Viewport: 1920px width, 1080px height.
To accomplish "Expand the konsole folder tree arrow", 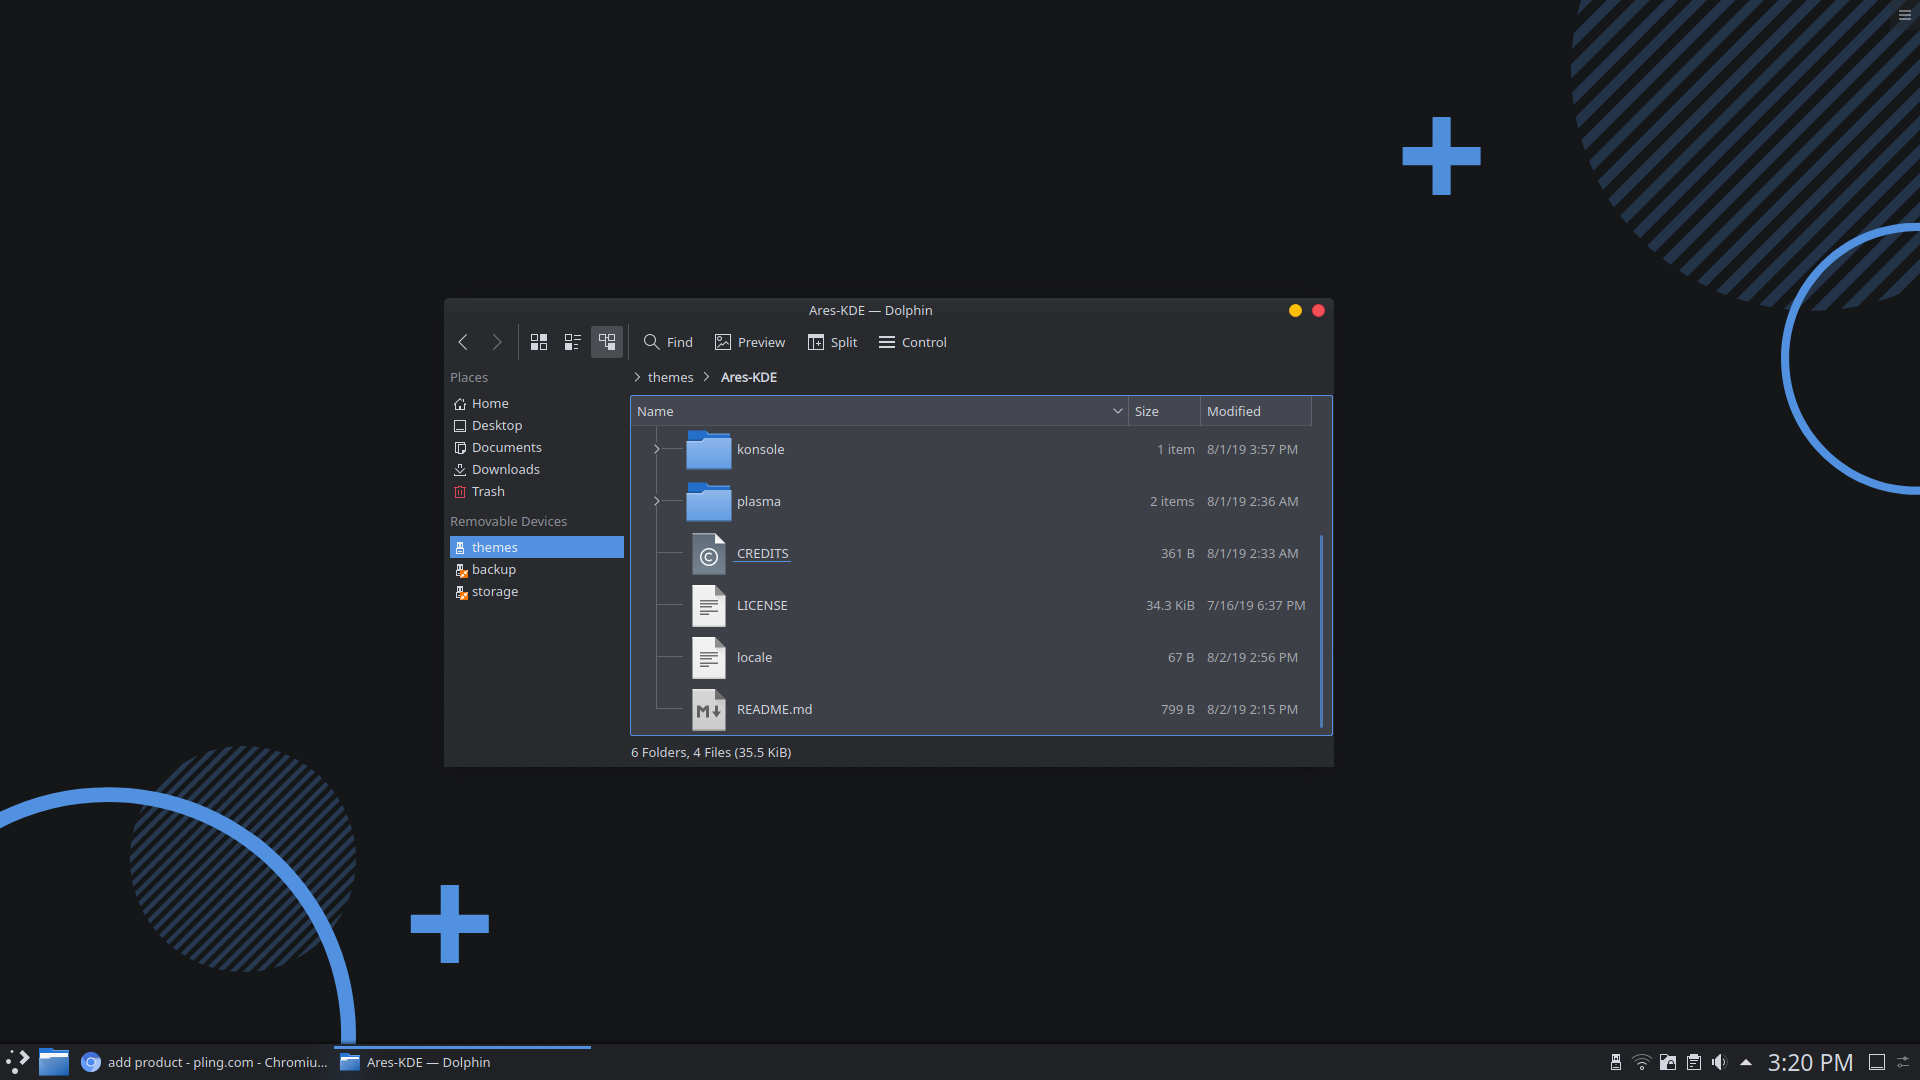I will click(656, 449).
